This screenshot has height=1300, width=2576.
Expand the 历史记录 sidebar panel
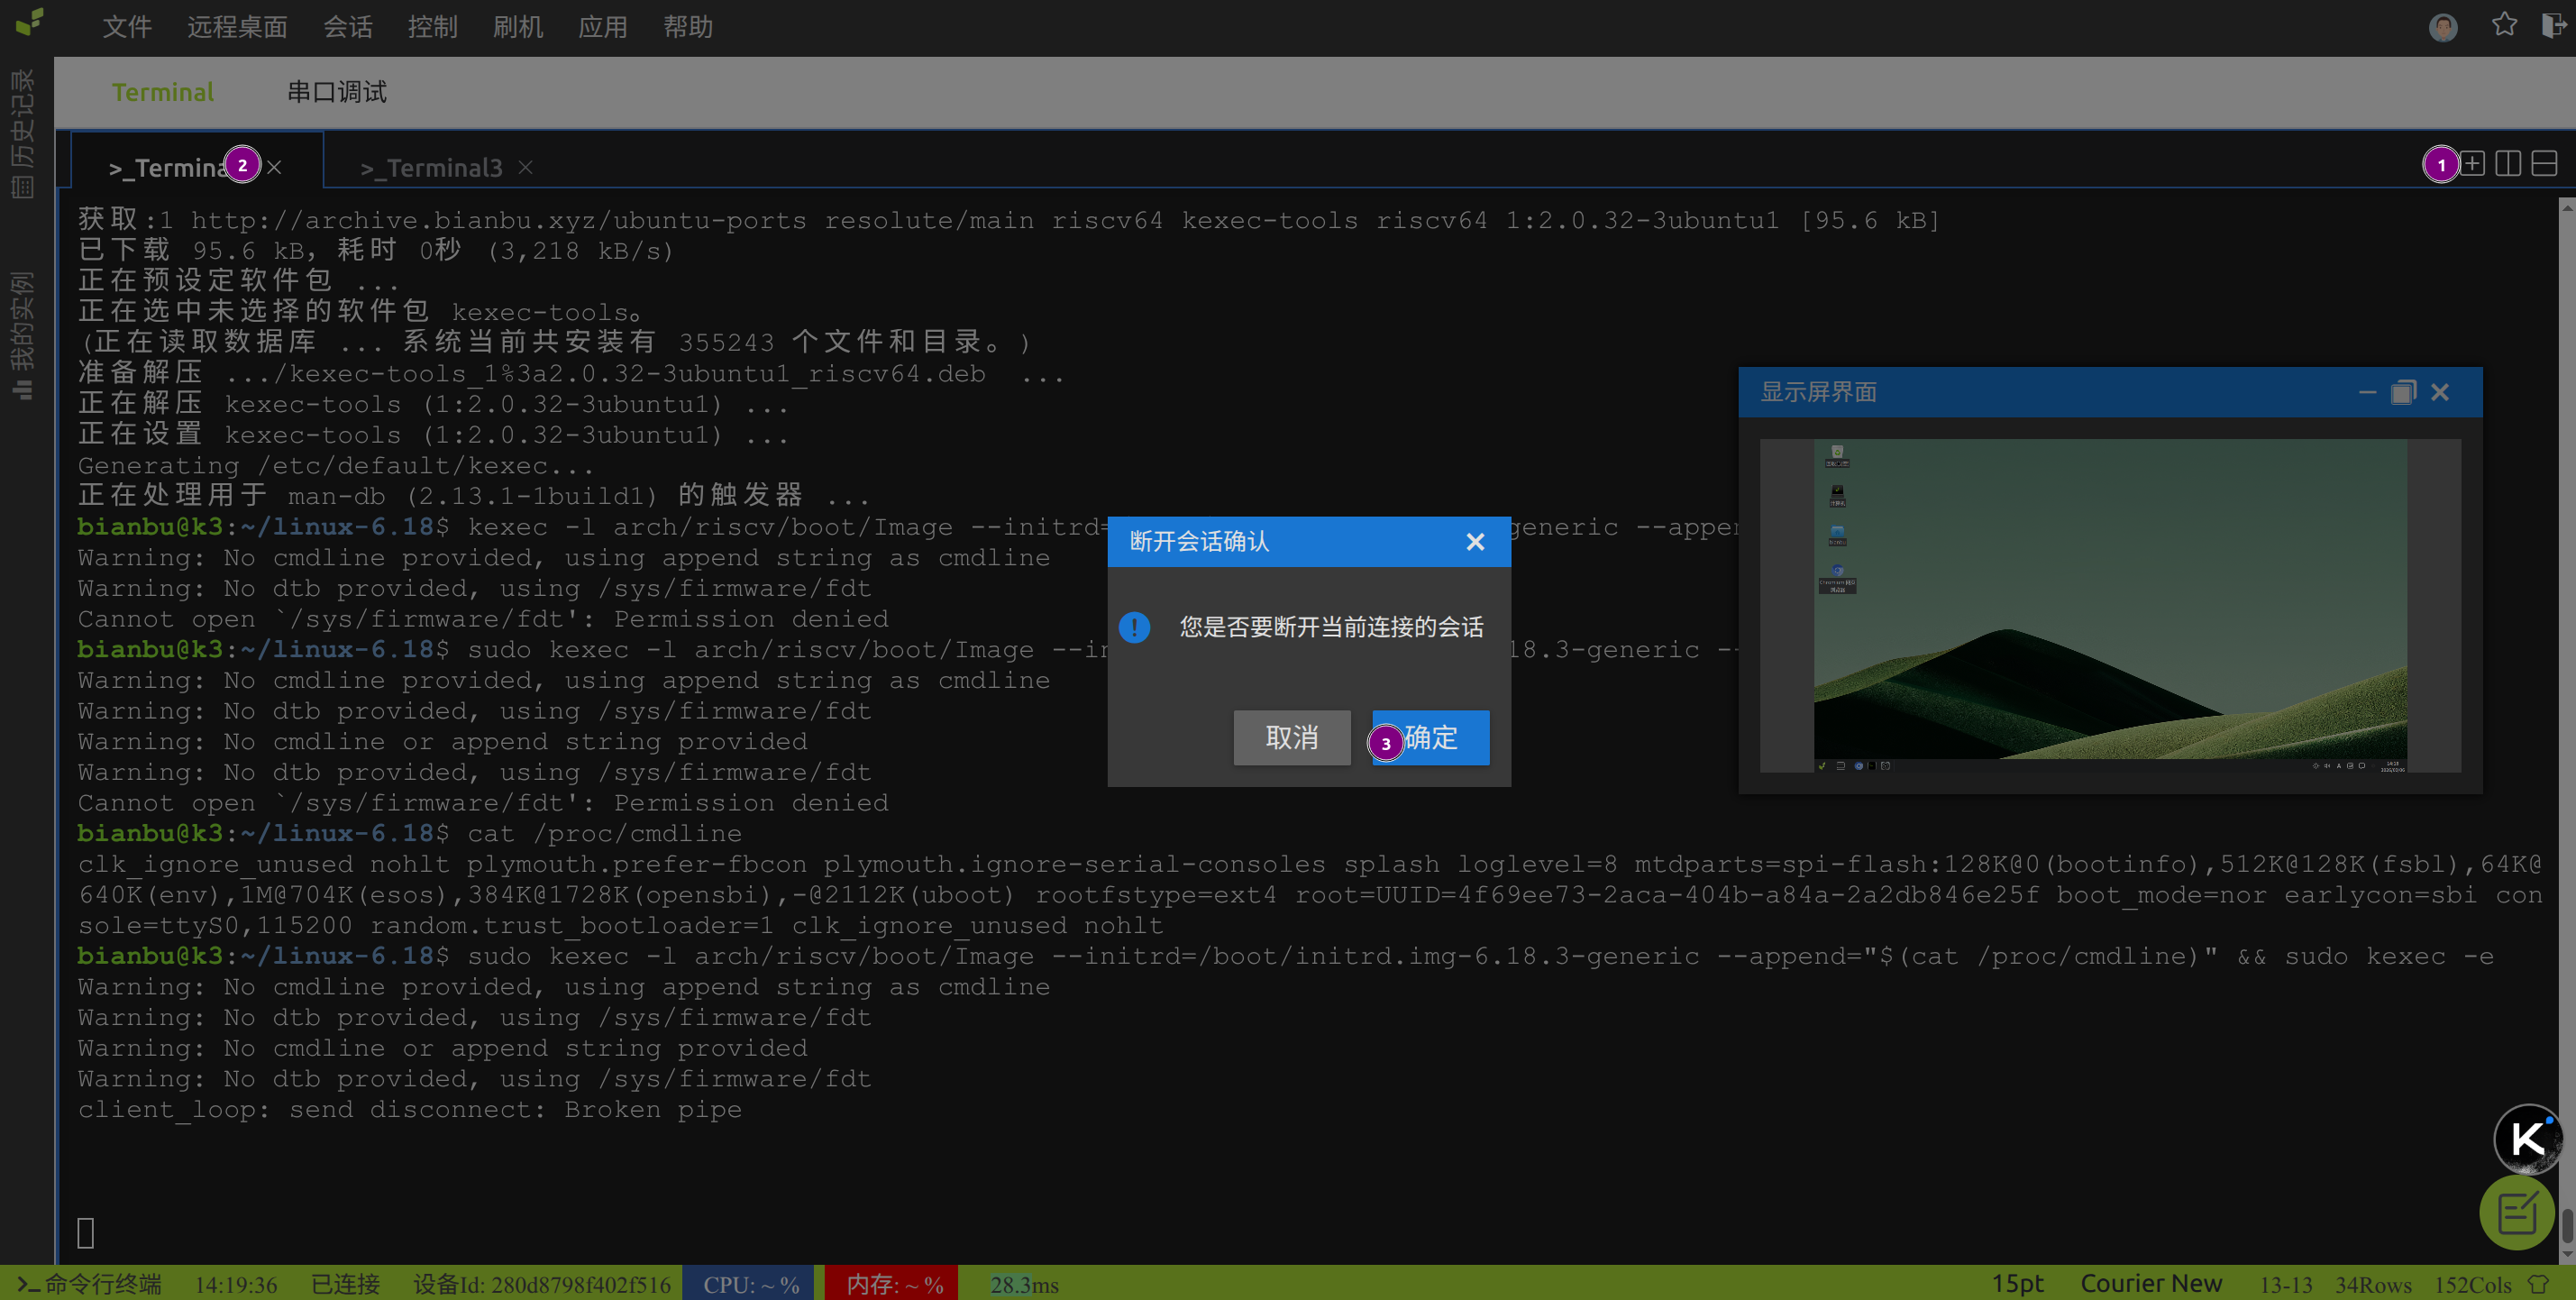pos(22,132)
